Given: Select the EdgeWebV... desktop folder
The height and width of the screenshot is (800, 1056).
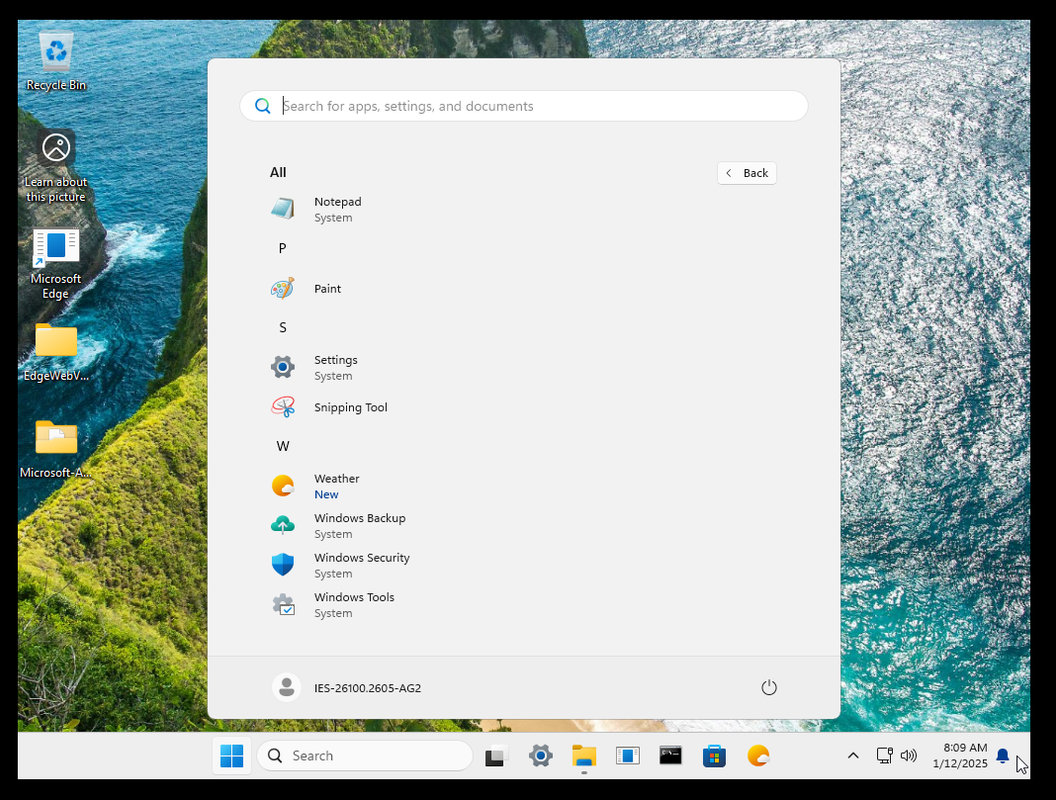Looking at the screenshot, I should coord(56,352).
